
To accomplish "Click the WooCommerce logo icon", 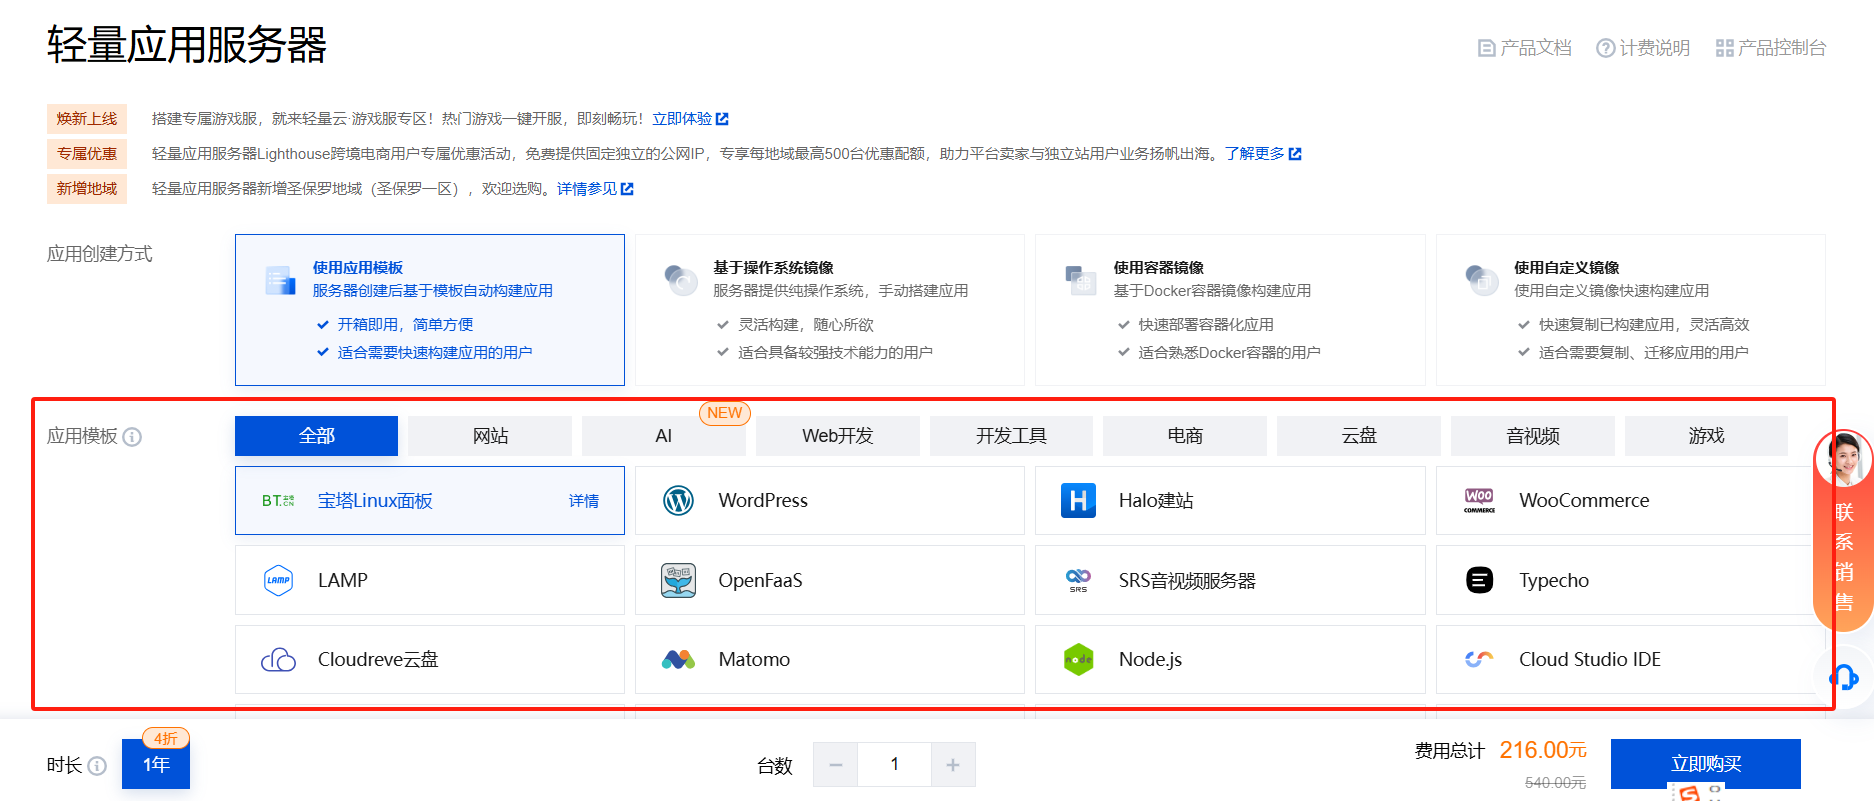I will pyautogui.click(x=1479, y=500).
